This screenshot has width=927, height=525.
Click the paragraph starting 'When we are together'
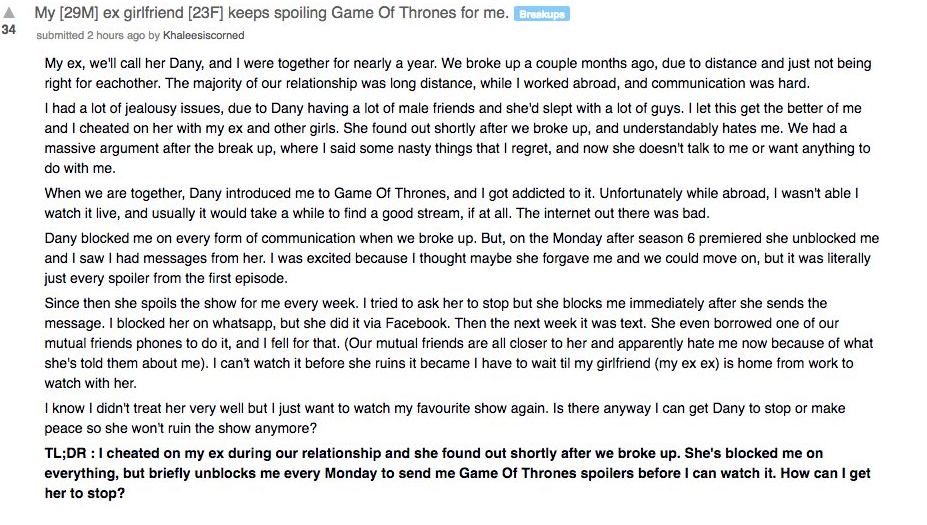point(452,203)
